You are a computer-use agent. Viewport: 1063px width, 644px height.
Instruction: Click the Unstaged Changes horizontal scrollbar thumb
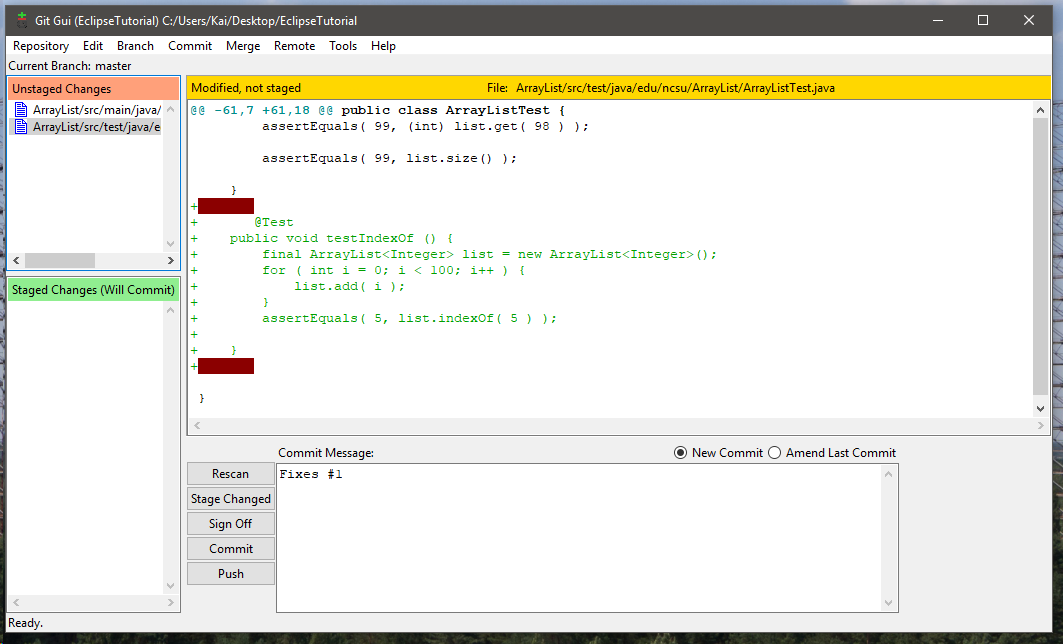(60, 260)
